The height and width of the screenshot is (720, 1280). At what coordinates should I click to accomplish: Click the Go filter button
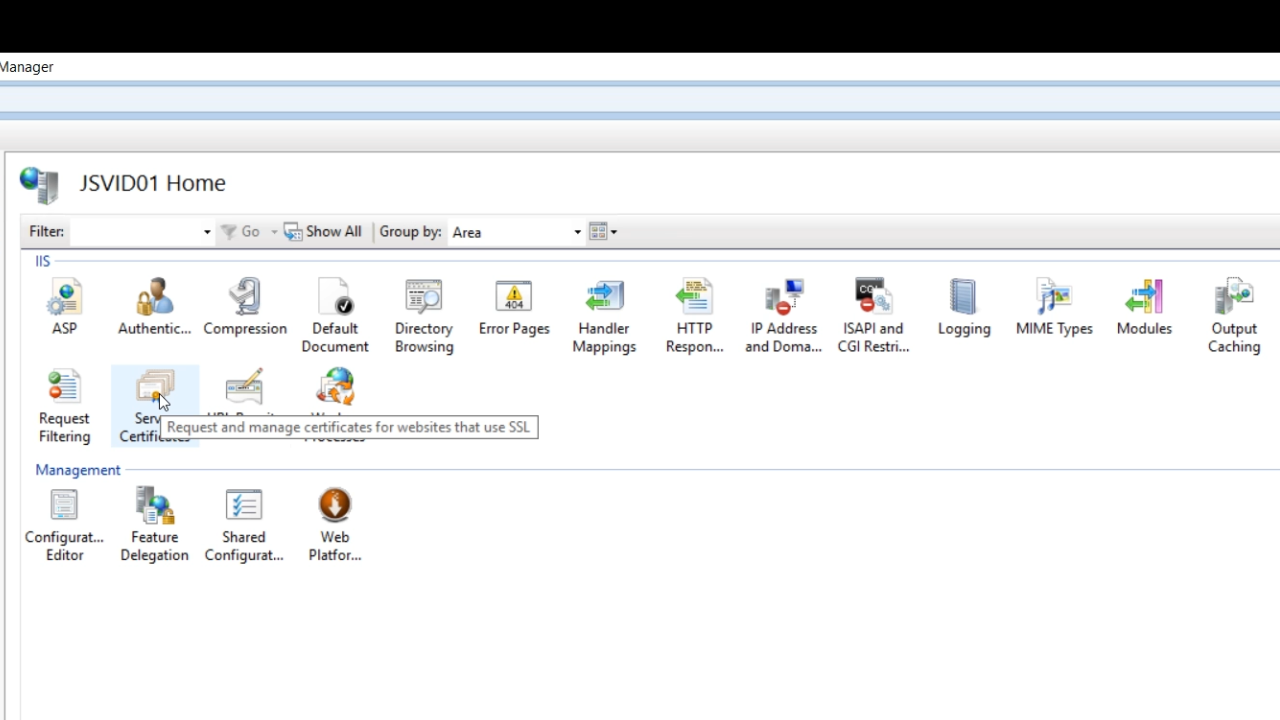tap(241, 232)
